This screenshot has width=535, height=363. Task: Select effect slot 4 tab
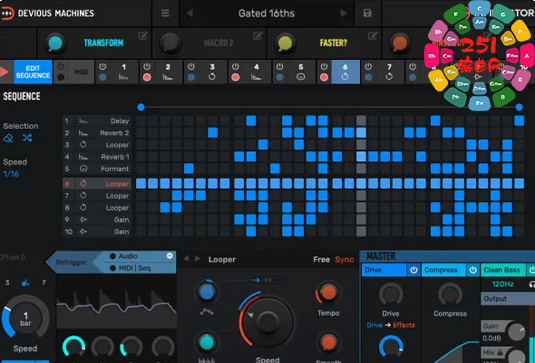point(257,72)
